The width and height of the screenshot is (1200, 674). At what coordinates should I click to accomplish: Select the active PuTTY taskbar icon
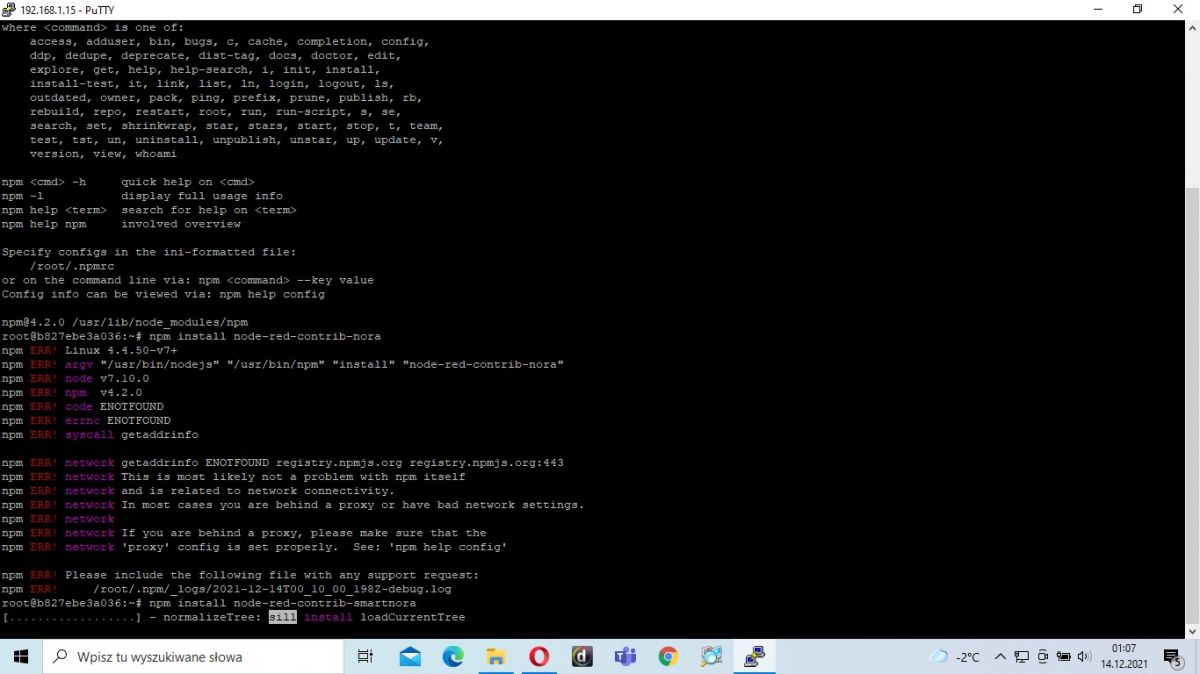[x=755, y=657]
